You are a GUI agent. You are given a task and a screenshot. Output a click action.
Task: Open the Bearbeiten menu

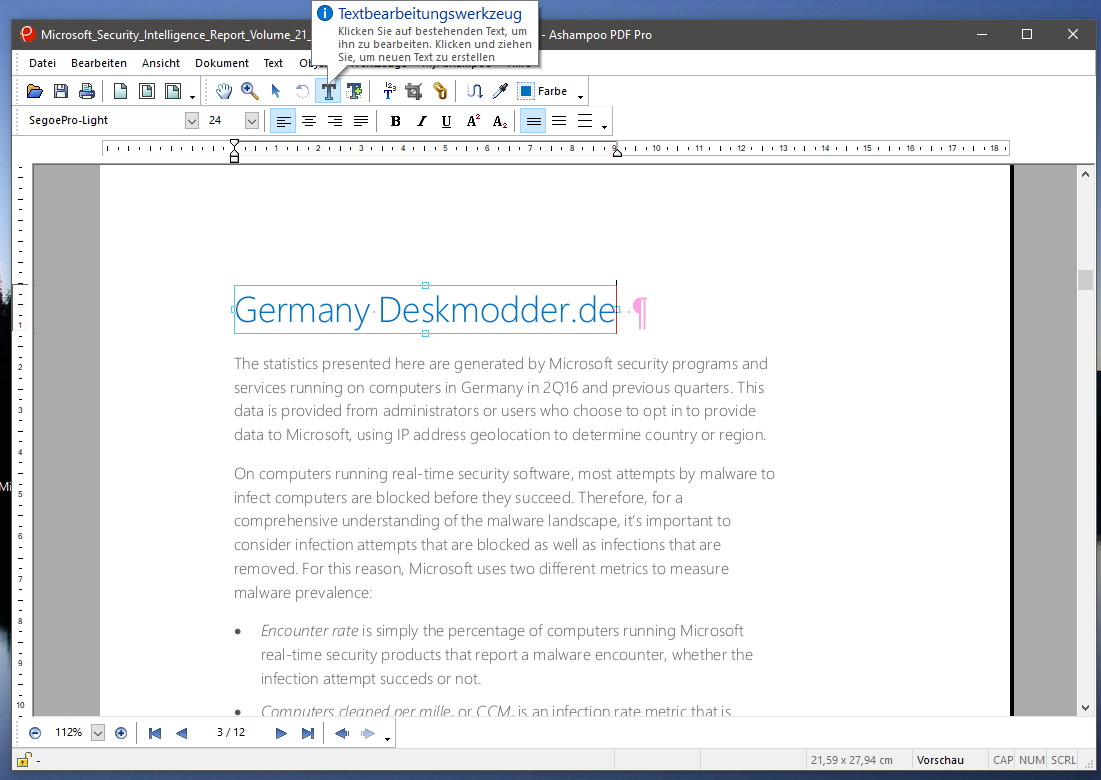coord(99,63)
